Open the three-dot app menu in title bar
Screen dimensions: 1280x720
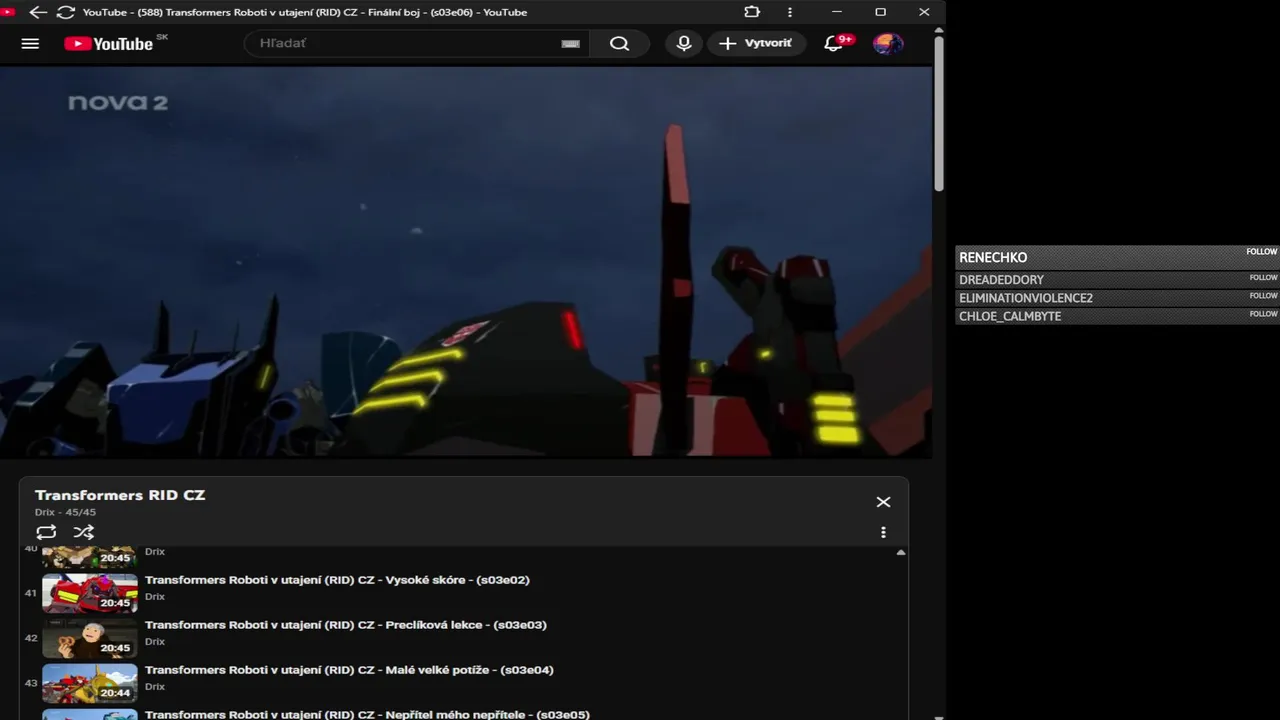[x=790, y=12]
